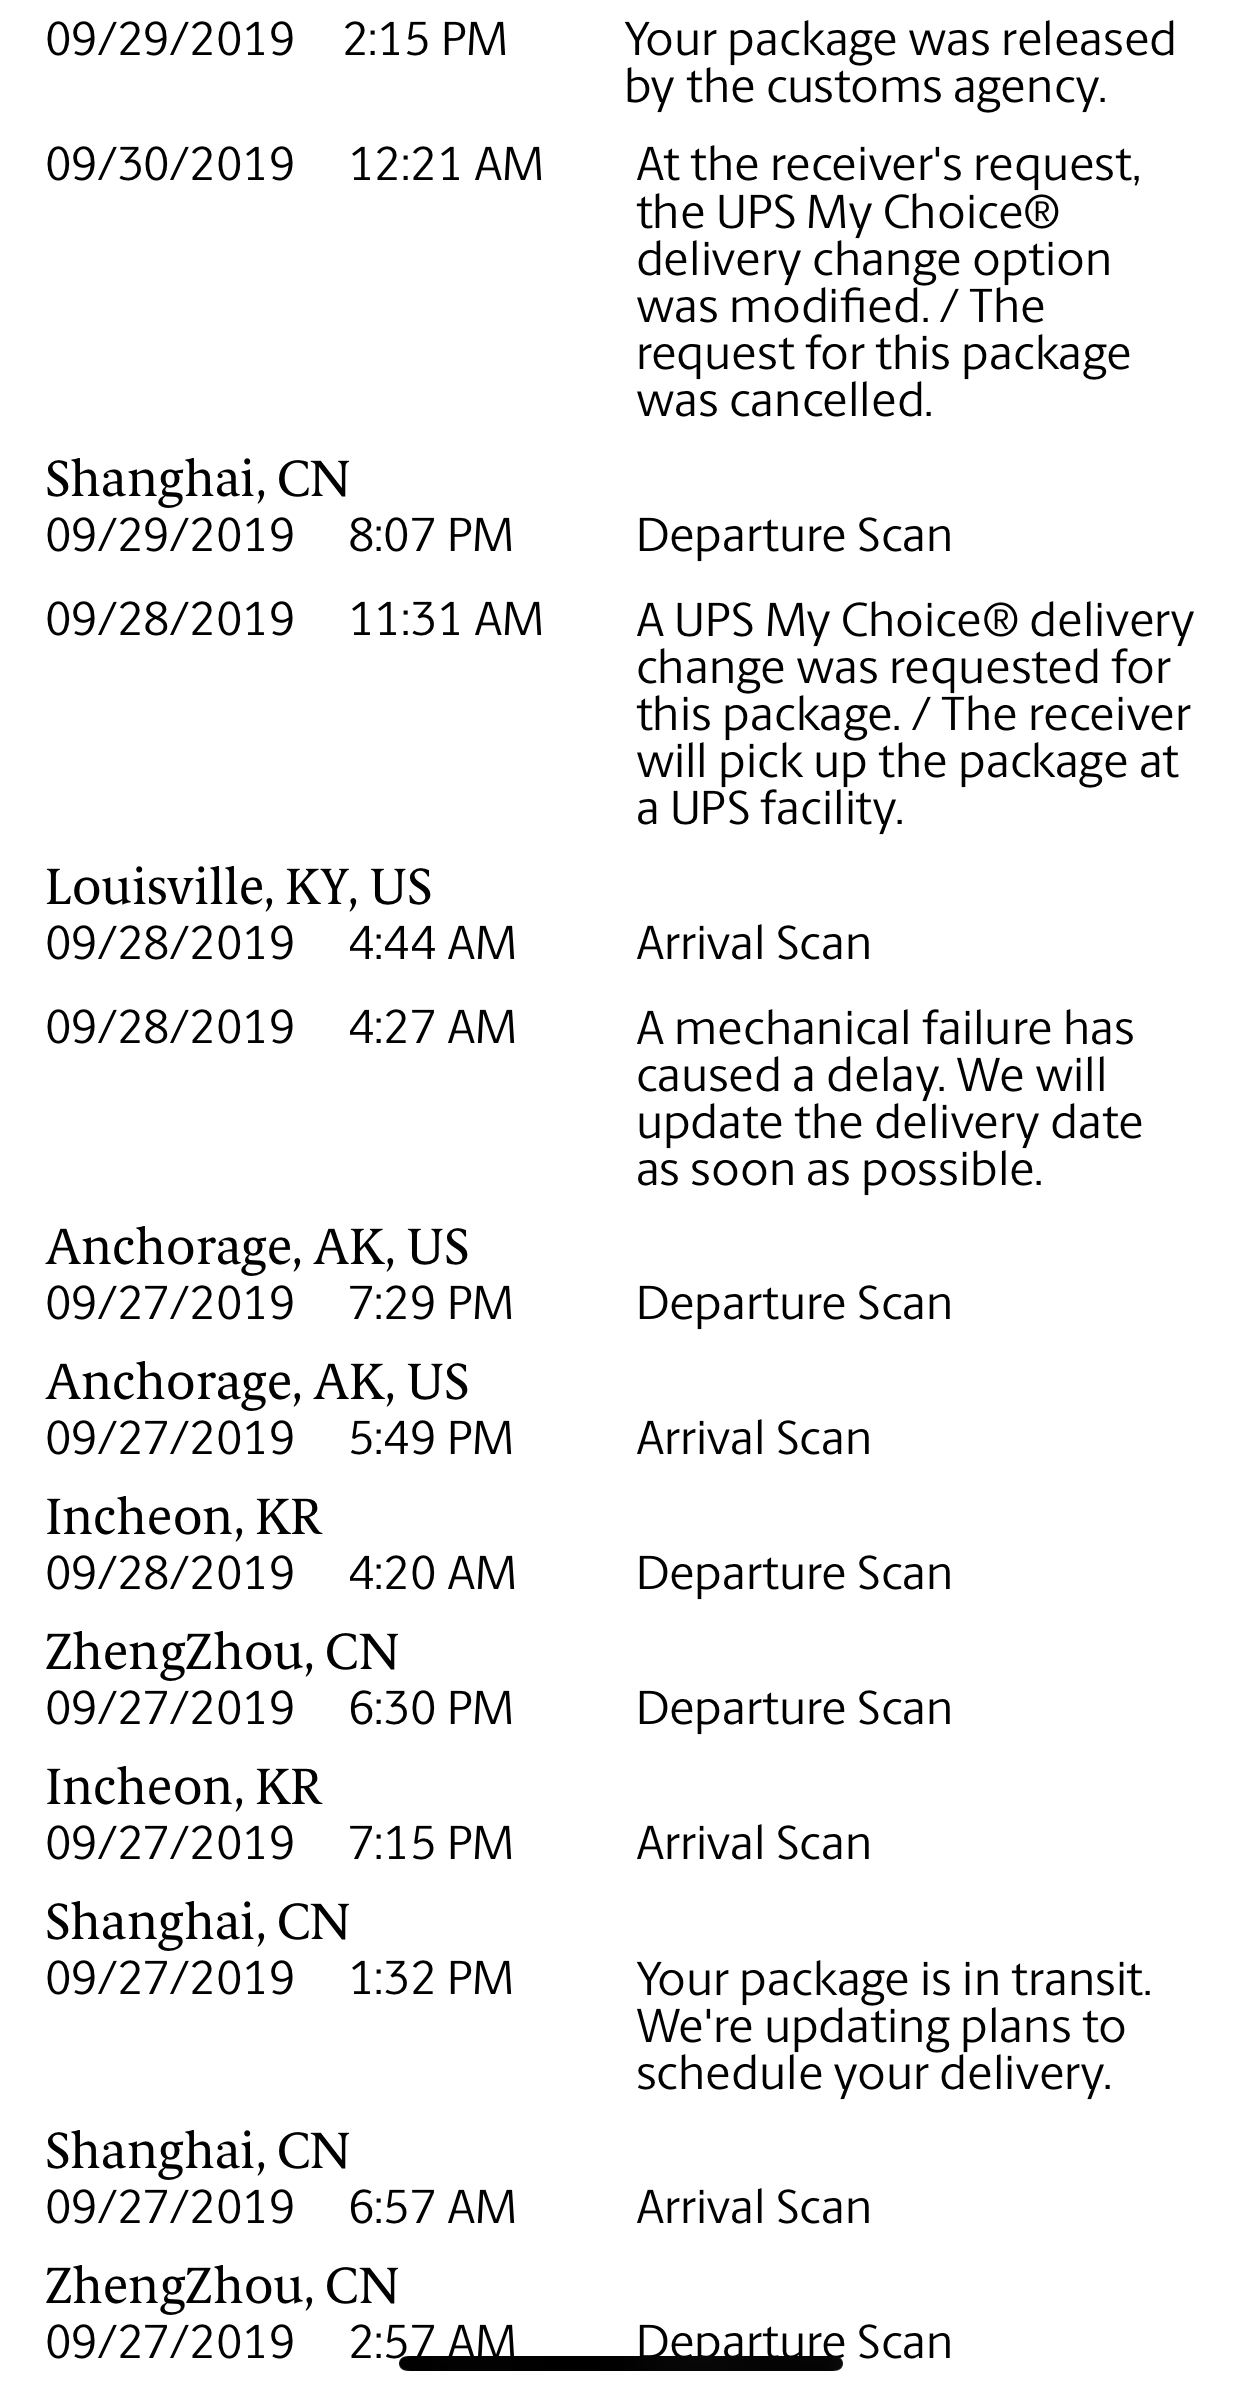Tap the 09/28/2019 11:31 AM timestamp
The height and width of the screenshot is (2395, 1242).
294,619
